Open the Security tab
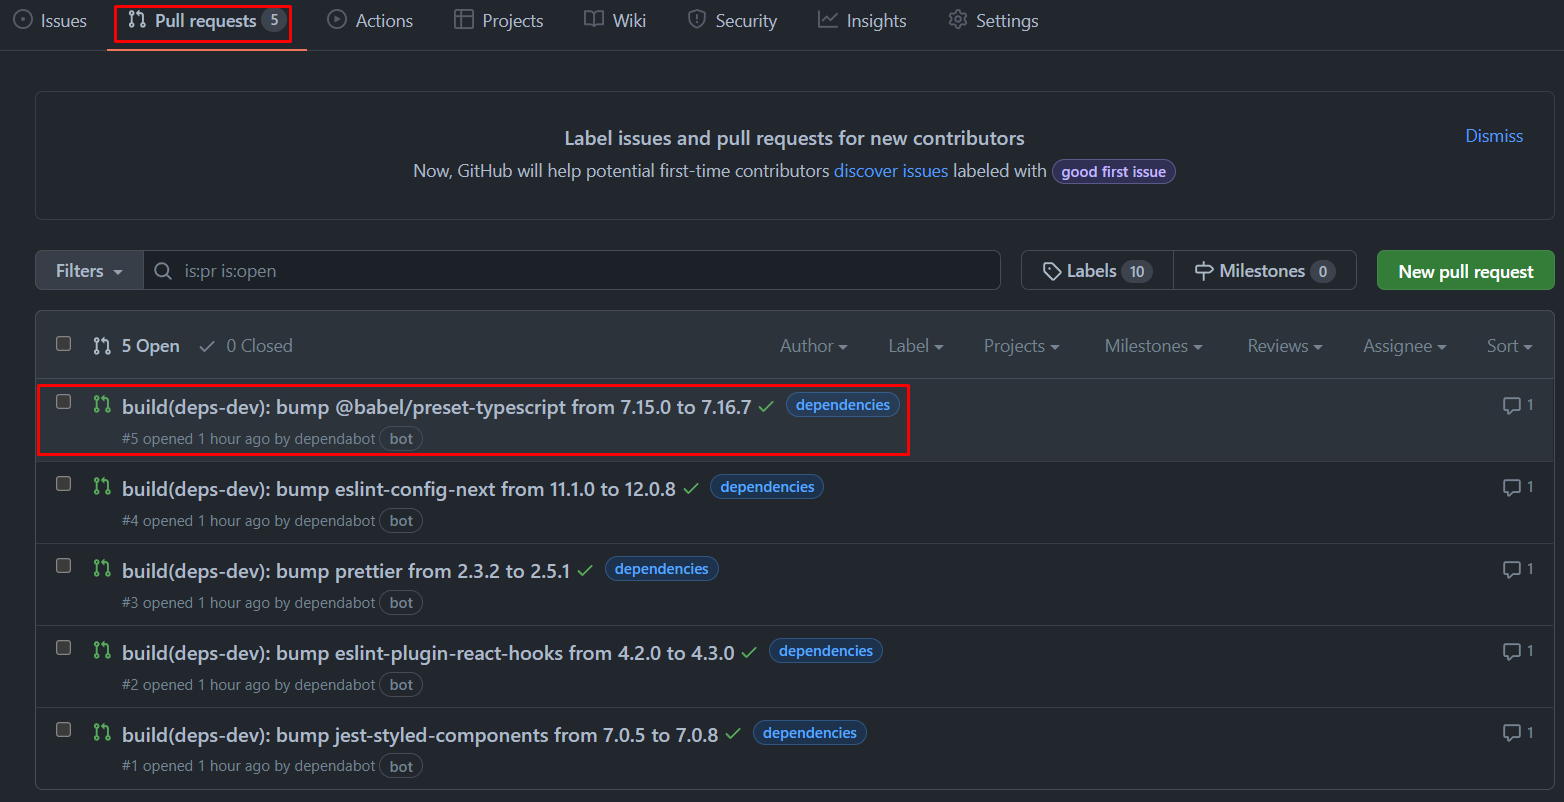 (x=732, y=21)
